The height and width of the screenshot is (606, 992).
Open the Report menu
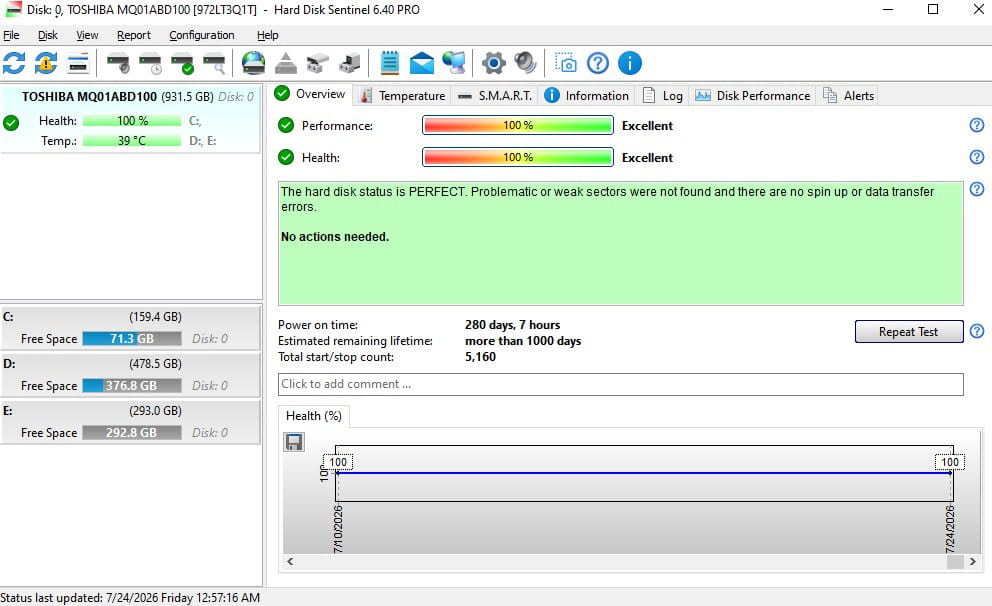(133, 35)
